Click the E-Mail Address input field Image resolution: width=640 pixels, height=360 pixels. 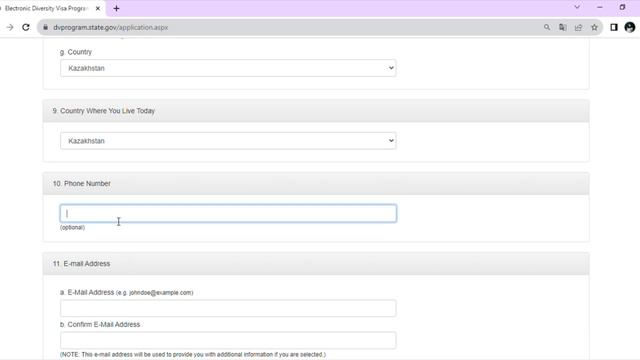[x=228, y=308]
